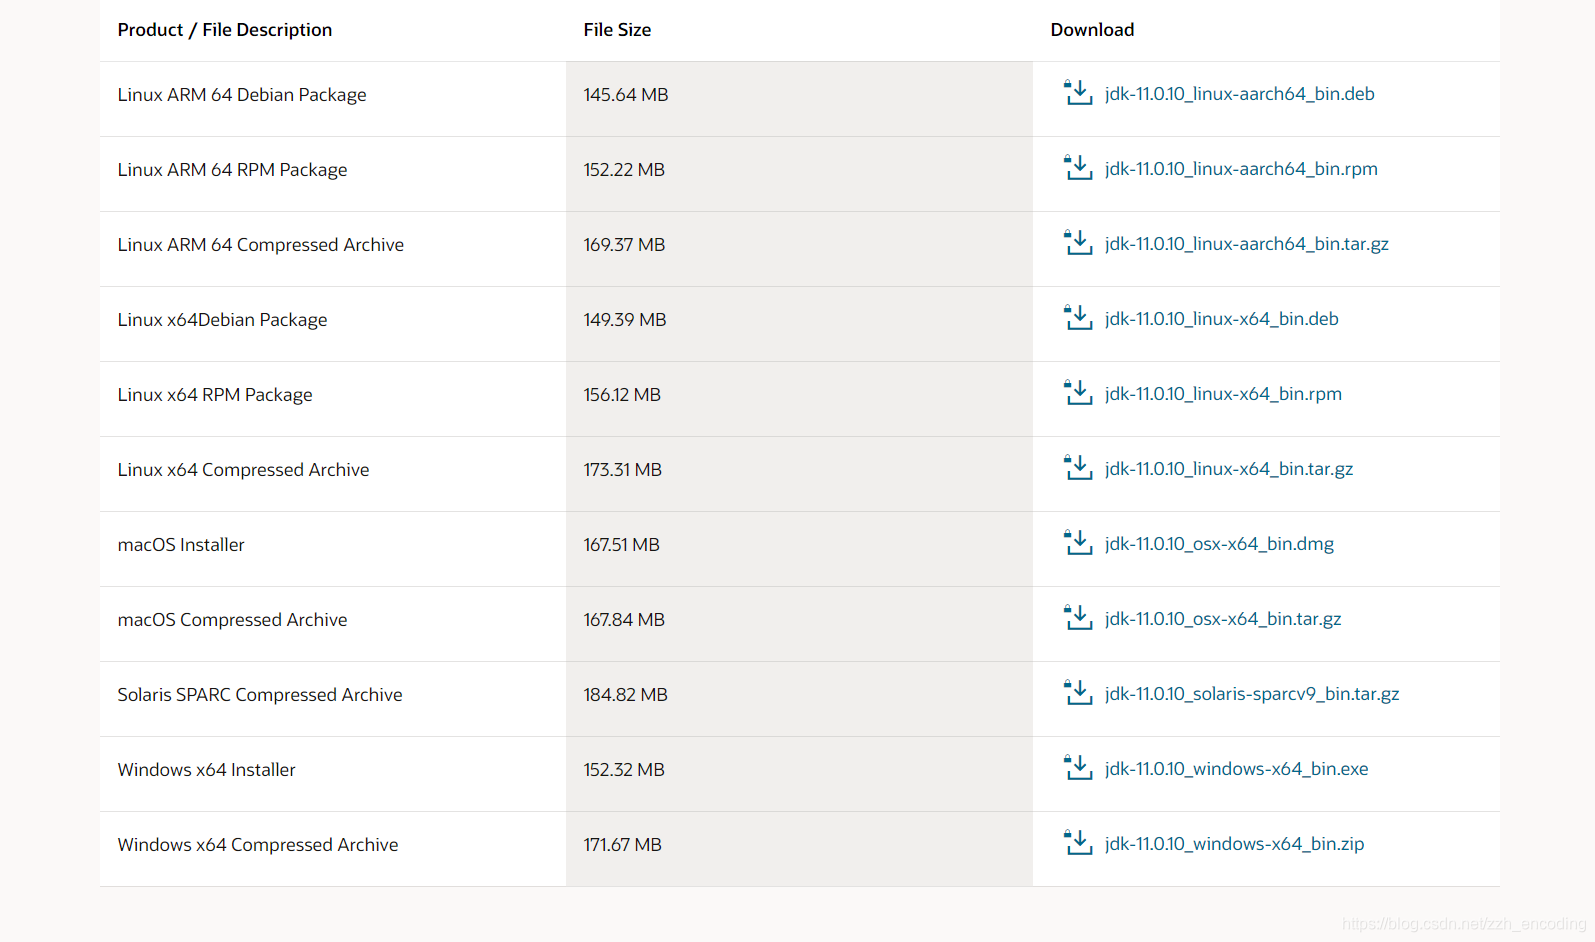Screen dimensions: 1595x942
Task: Click download icon for windows-x64_bin.zip
Action: tap(1078, 843)
